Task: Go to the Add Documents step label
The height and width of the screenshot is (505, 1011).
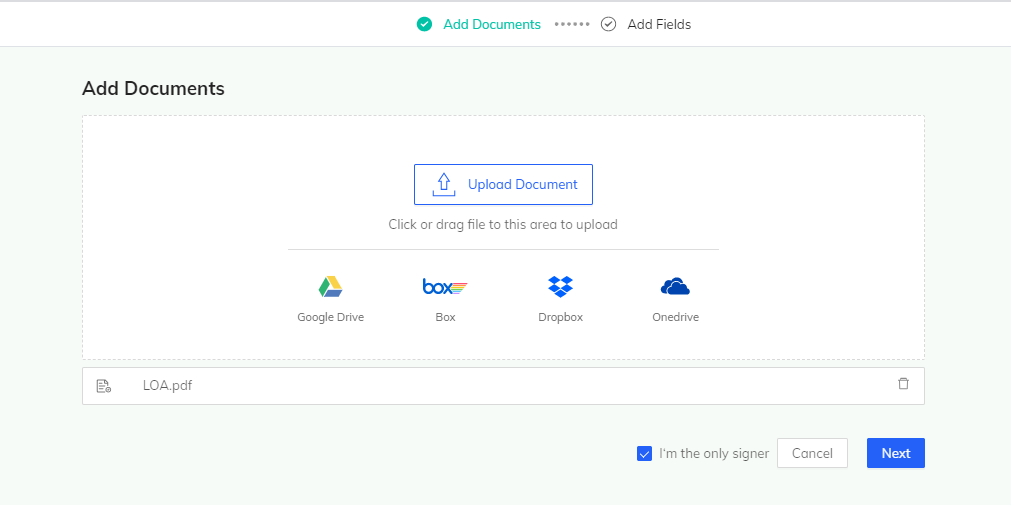Action: 492,24
